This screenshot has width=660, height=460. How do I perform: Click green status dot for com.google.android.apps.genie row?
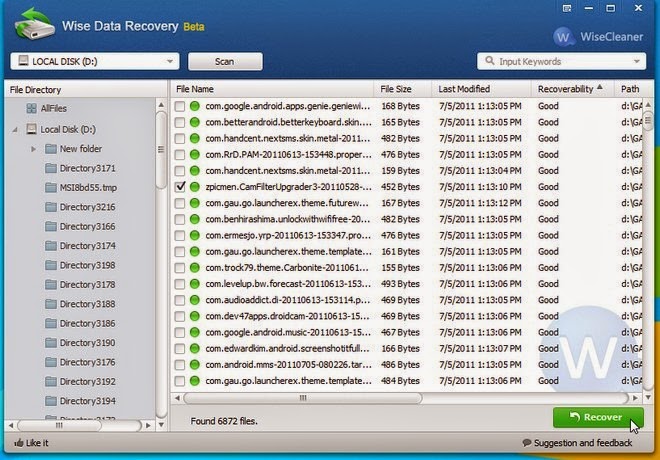[194, 106]
